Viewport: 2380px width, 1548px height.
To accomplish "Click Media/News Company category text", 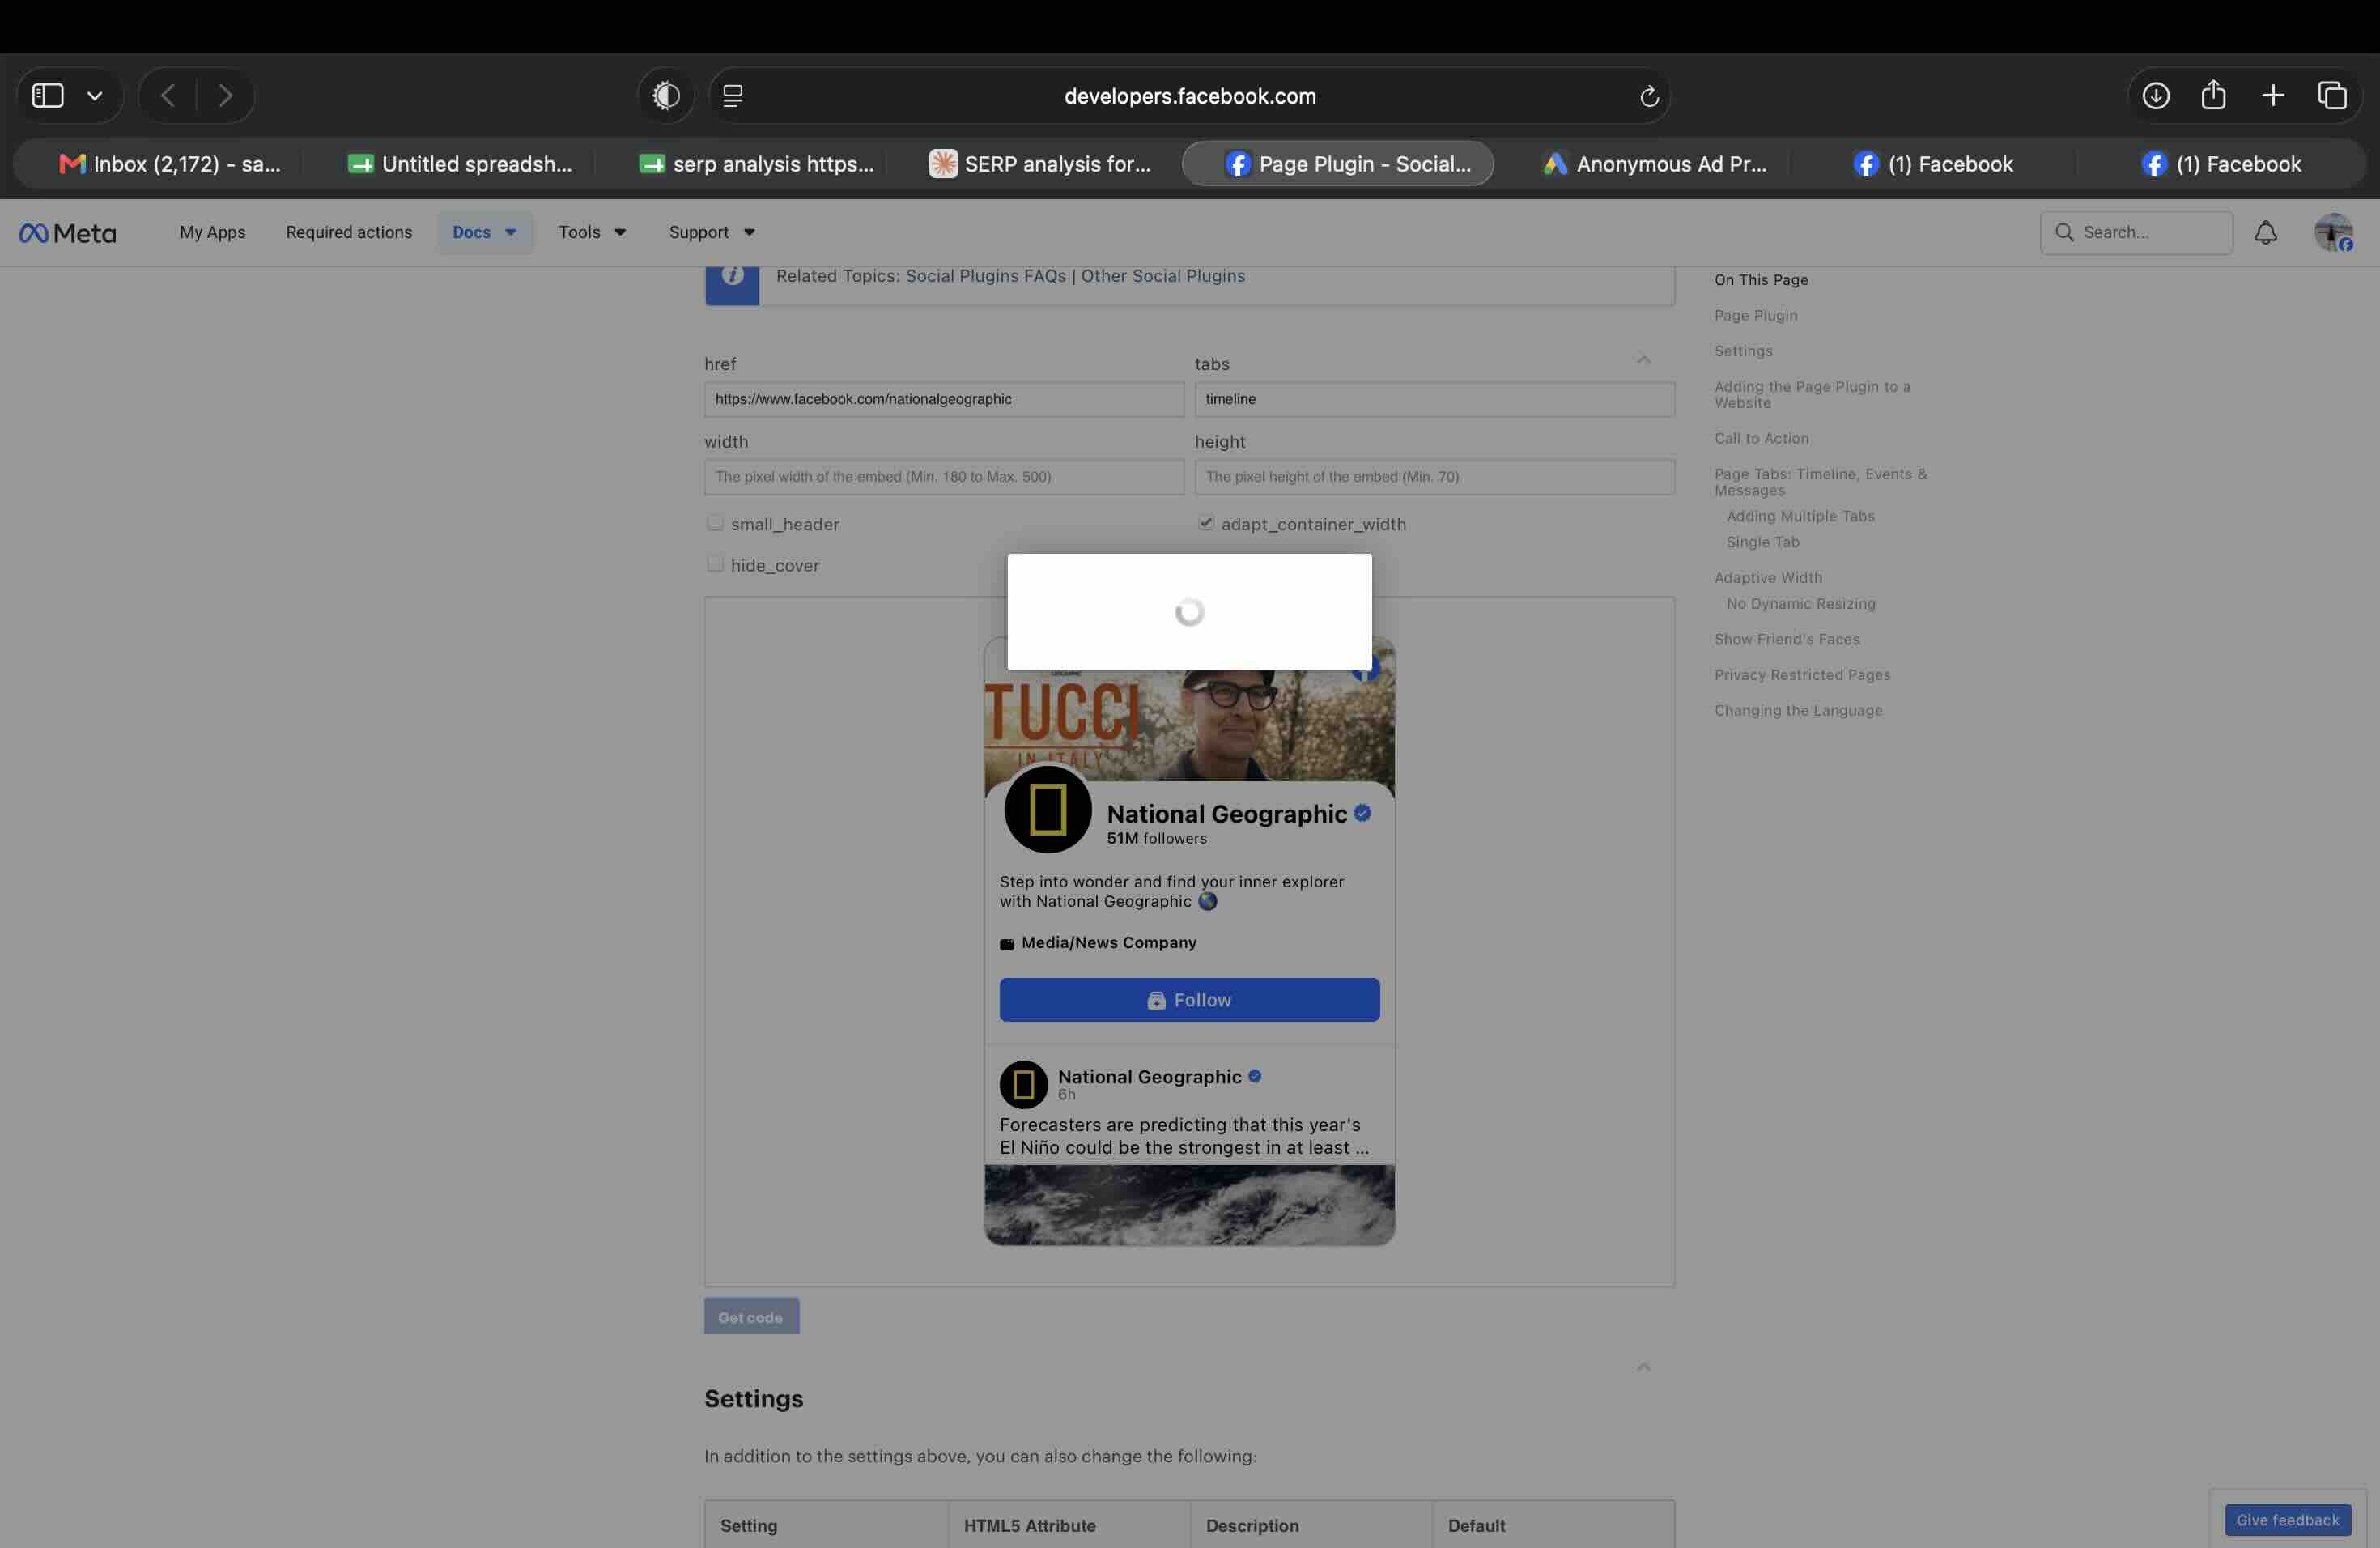I will tap(1108, 943).
